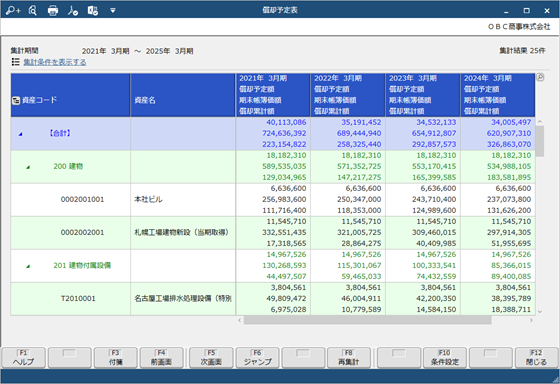Click the PDF export icon
The image size is (560, 384).
[x=73, y=10]
